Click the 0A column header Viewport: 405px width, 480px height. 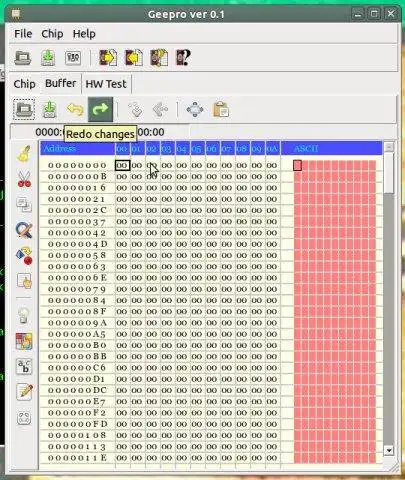click(x=272, y=148)
